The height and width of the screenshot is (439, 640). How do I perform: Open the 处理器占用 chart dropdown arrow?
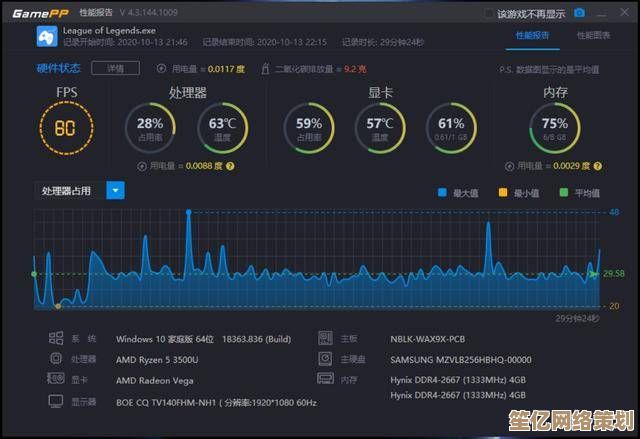[x=116, y=190]
